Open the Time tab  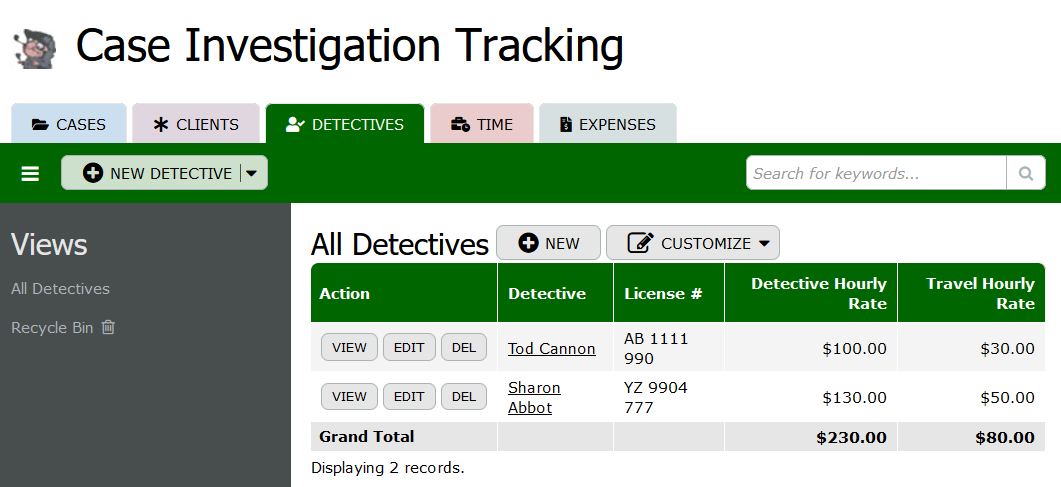(482, 125)
